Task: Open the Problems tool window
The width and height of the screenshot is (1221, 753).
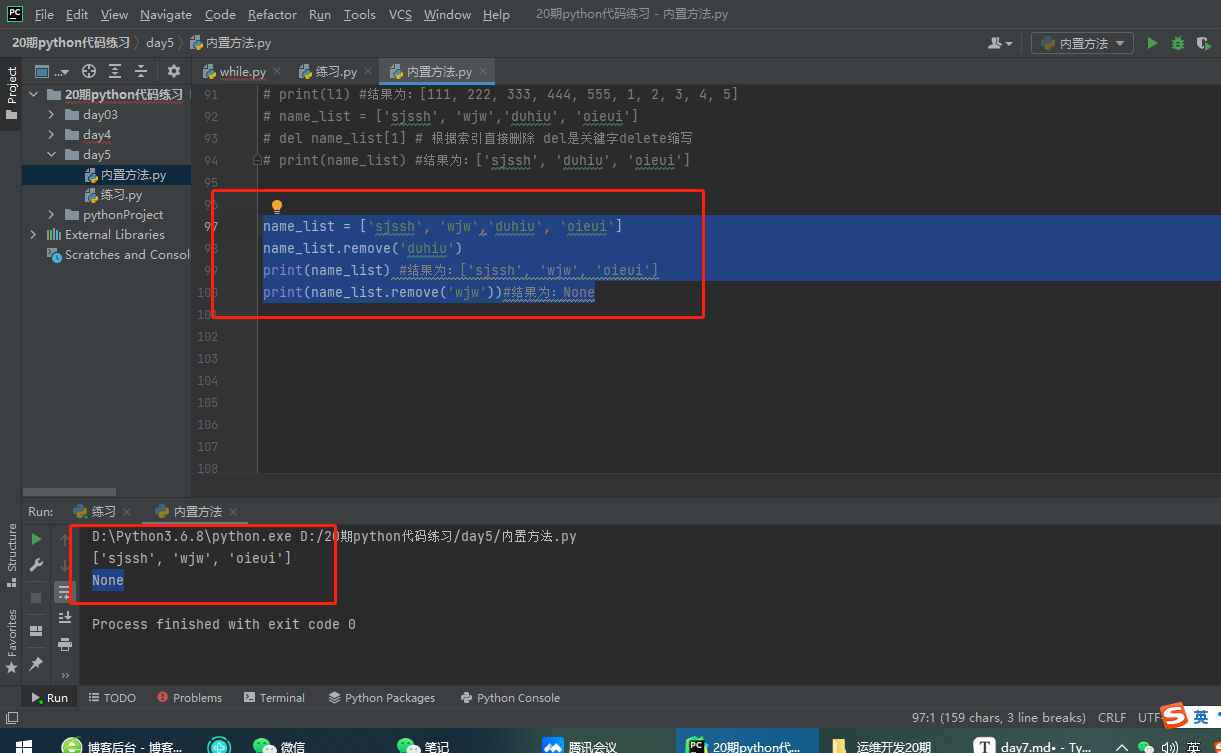Action: click(189, 698)
